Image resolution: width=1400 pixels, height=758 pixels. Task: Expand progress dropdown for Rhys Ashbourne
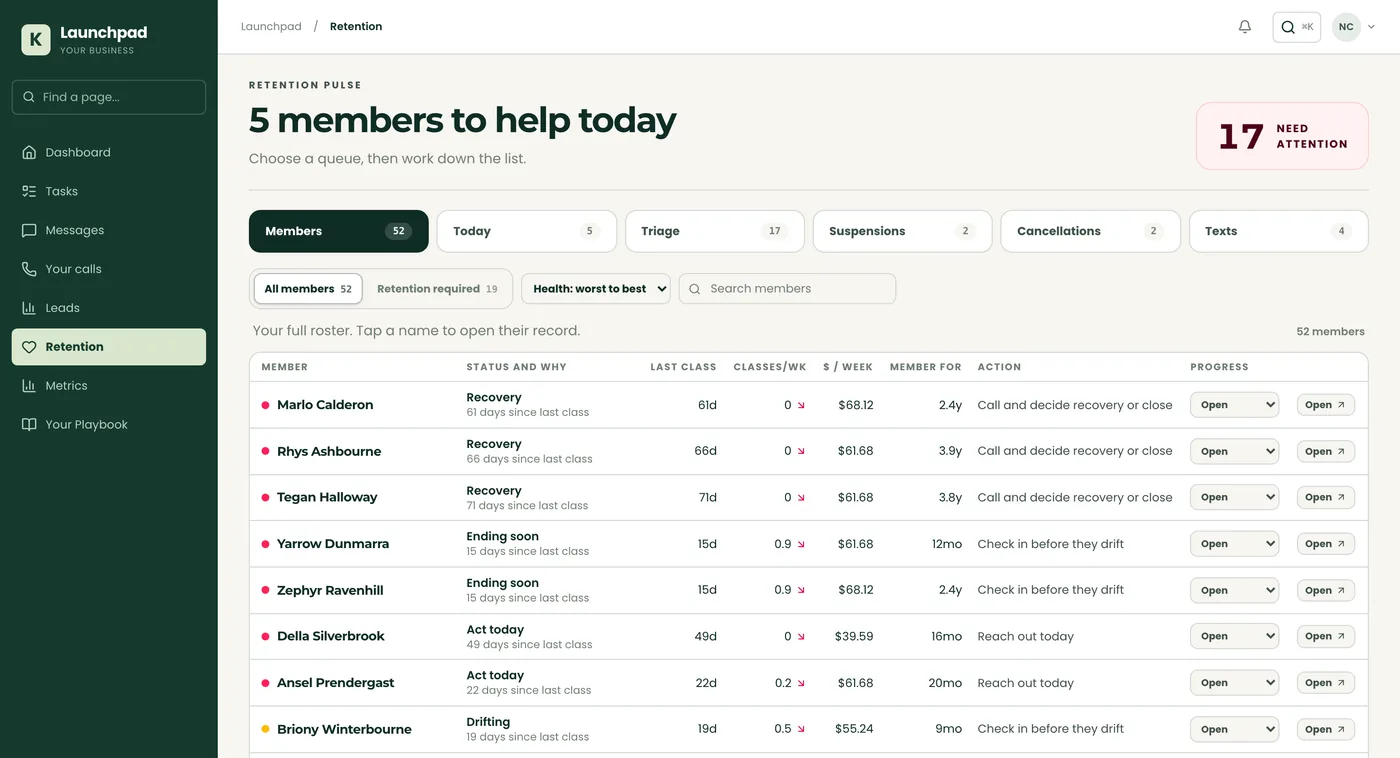coord(1234,451)
